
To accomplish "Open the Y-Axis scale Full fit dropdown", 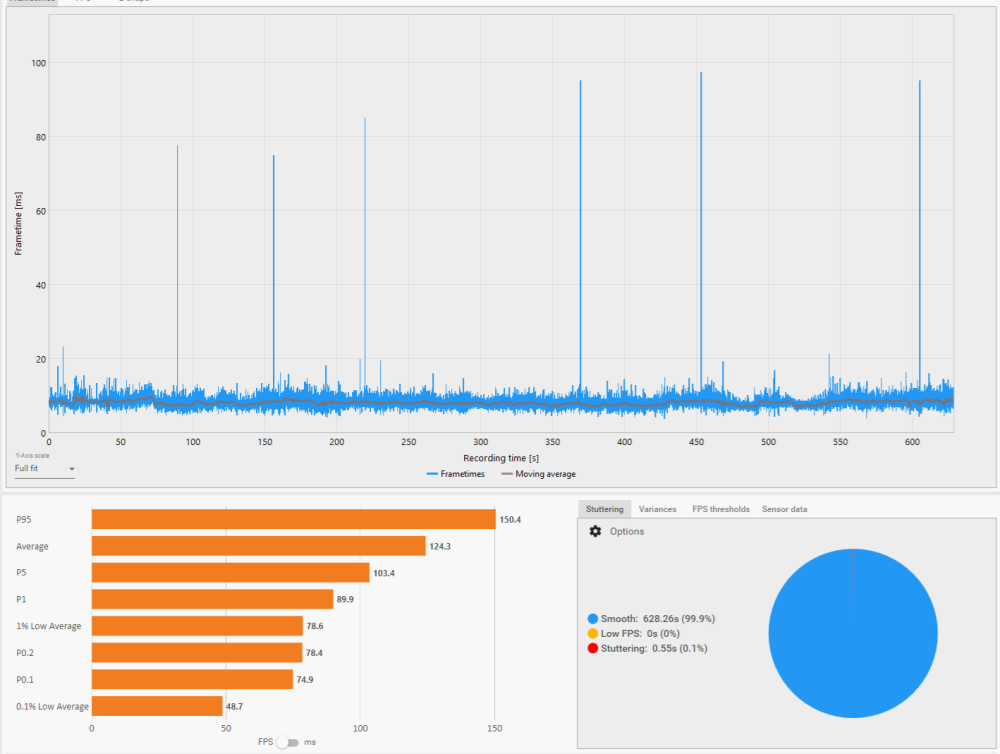I will (44, 468).
